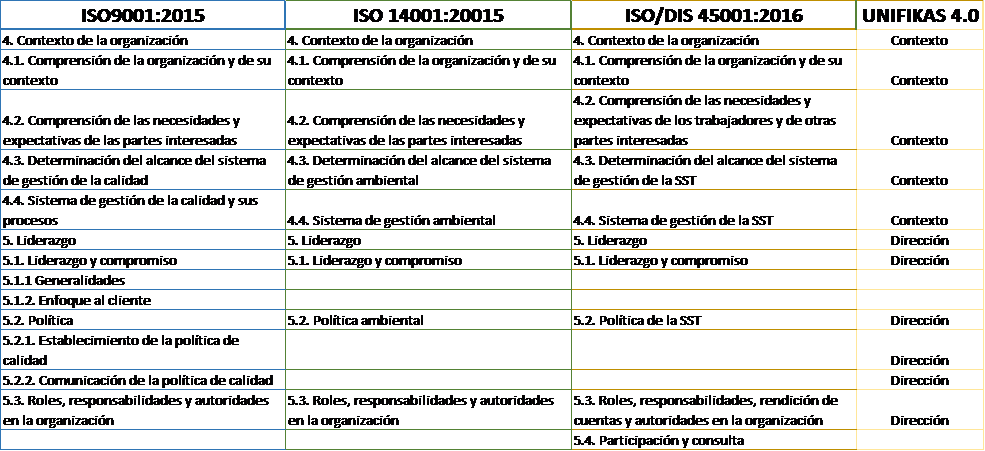The width and height of the screenshot is (985, 451).
Task: Select '4.1. Comprensión de la organización' in ISO/DIS 45001 column
Action: click(714, 70)
